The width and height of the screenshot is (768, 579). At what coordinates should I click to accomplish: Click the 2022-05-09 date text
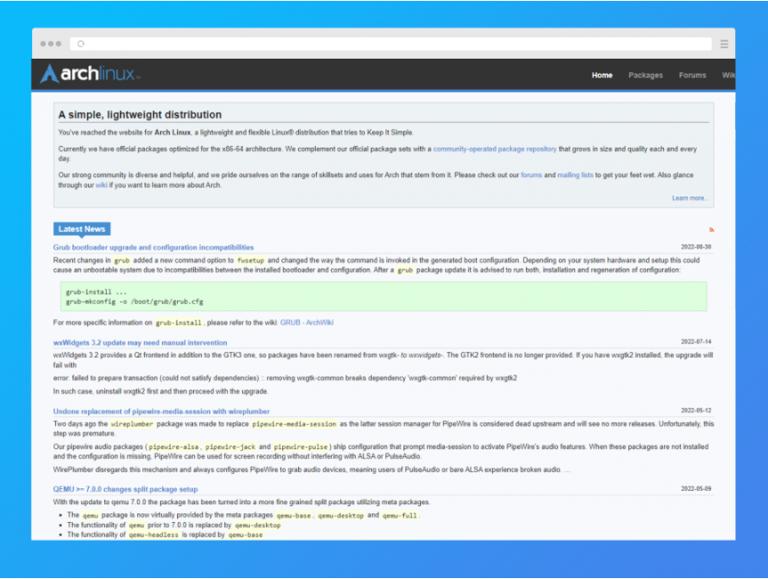click(x=696, y=488)
